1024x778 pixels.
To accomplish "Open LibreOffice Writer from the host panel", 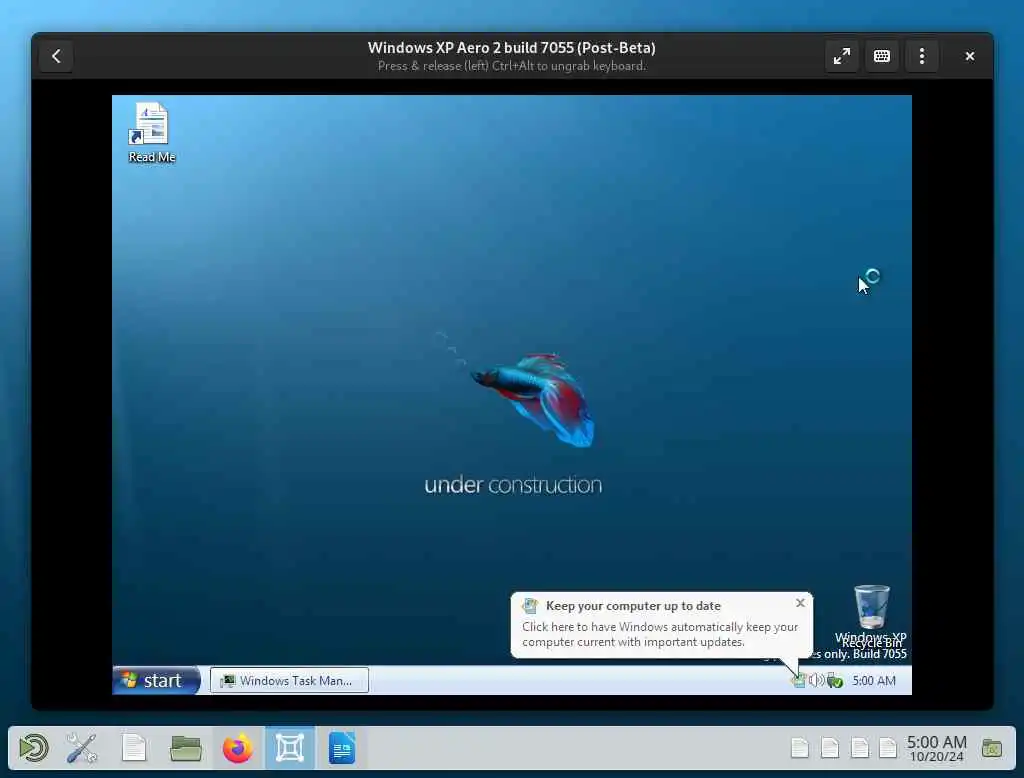I will point(342,748).
